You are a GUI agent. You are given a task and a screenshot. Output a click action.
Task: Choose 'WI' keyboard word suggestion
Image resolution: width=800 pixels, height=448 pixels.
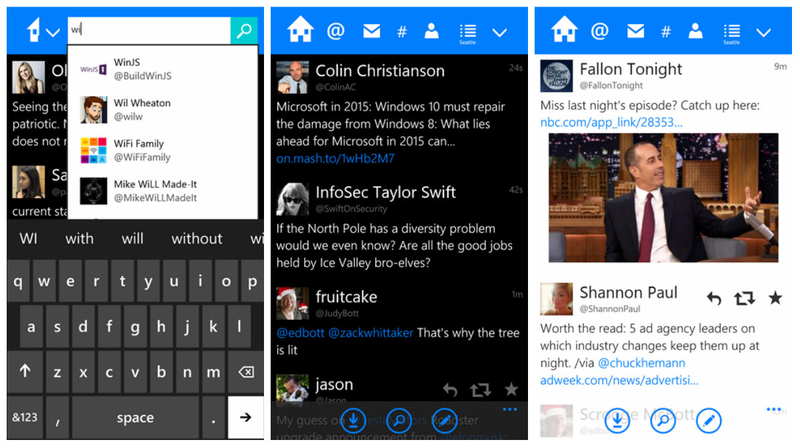pyautogui.click(x=29, y=238)
